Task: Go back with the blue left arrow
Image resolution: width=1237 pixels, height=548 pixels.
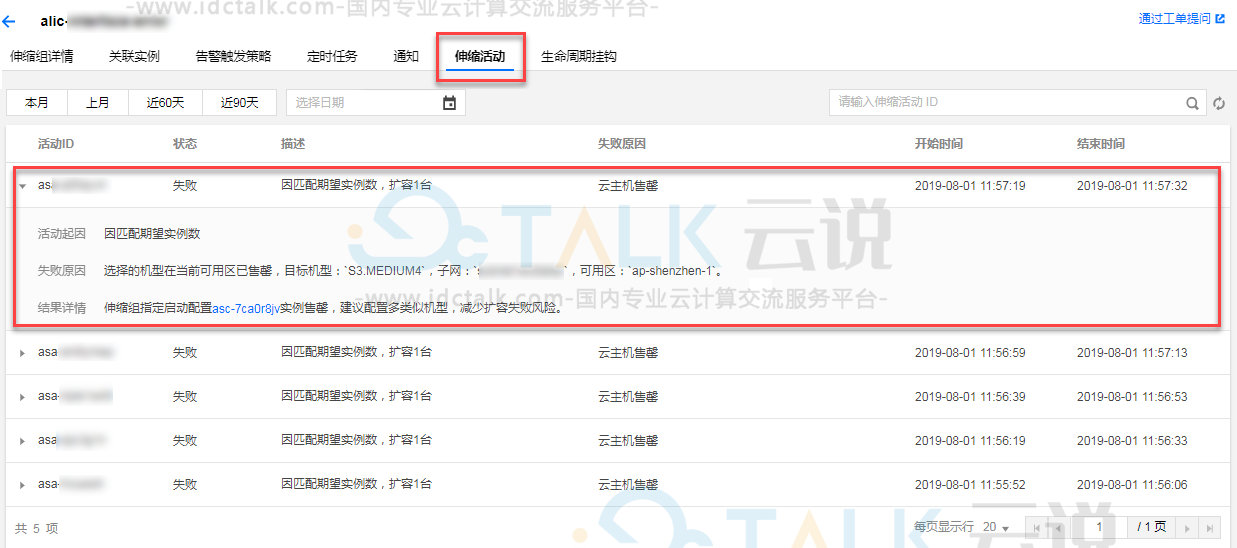Action: [10, 21]
